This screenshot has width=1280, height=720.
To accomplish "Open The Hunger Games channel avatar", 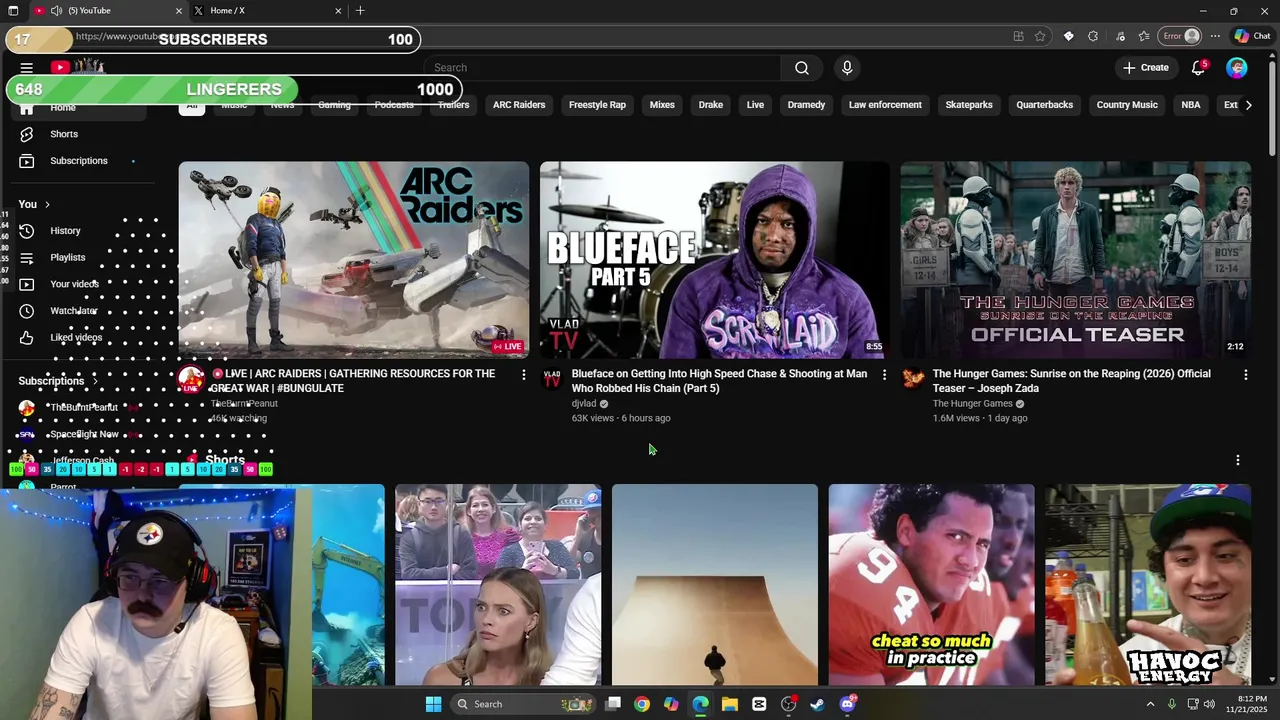I will click(913, 378).
